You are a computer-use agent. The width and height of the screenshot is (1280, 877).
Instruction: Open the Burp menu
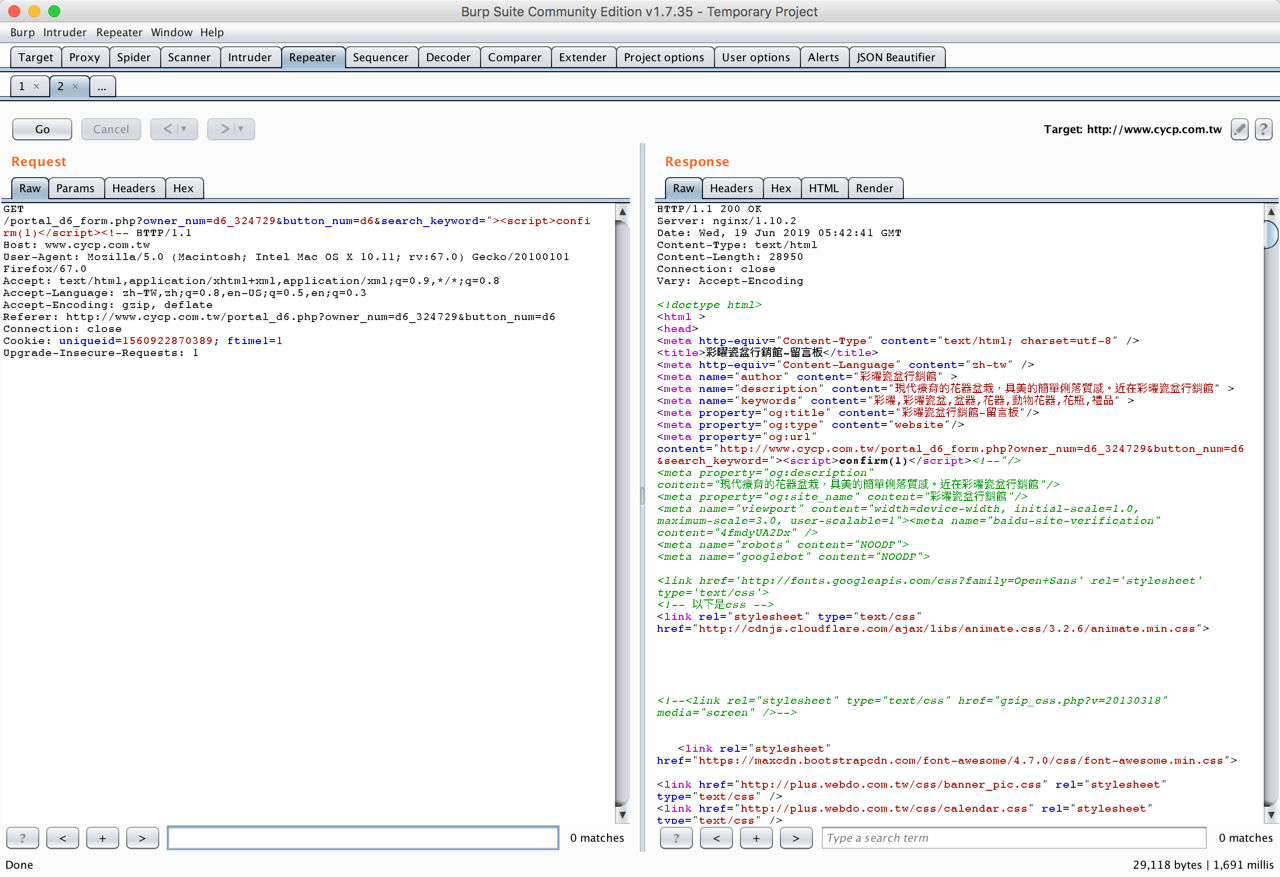point(22,32)
